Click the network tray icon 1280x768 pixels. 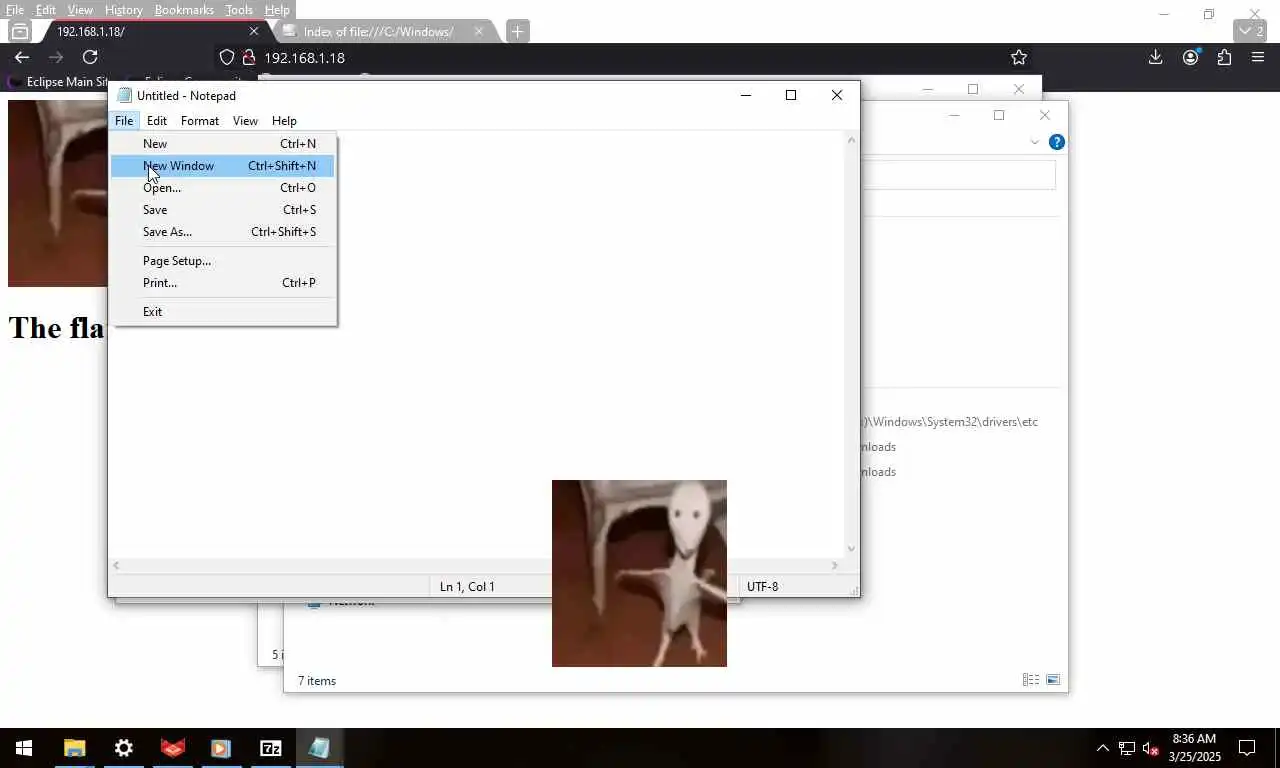click(1126, 748)
